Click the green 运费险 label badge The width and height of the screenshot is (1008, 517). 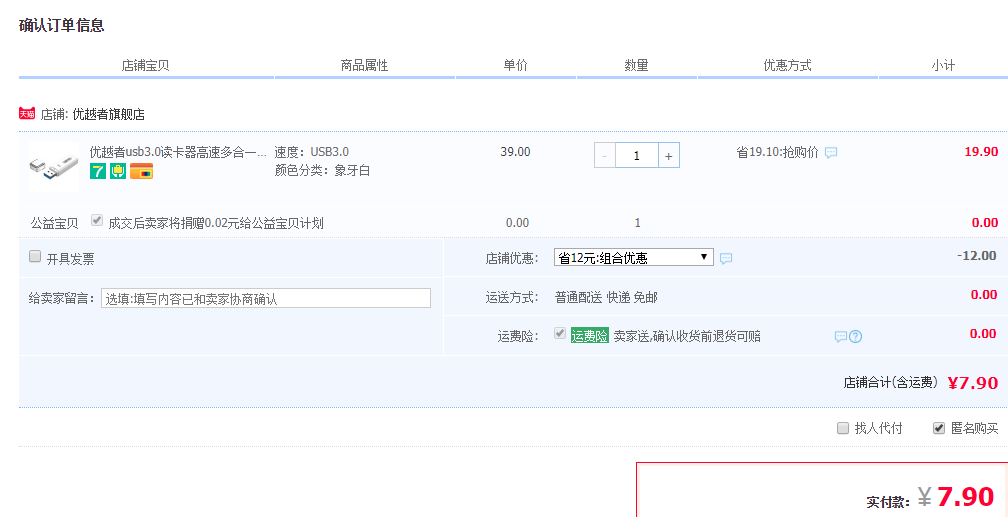coord(590,336)
